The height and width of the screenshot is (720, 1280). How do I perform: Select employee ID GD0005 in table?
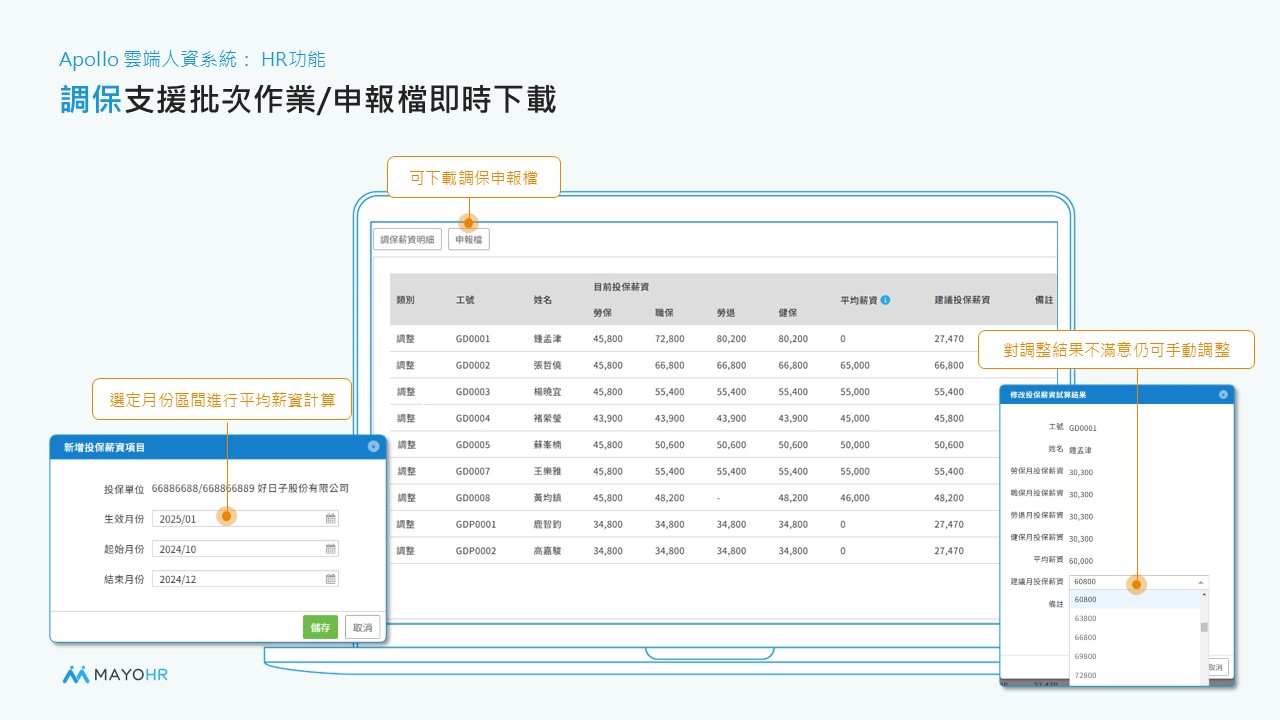click(473, 445)
